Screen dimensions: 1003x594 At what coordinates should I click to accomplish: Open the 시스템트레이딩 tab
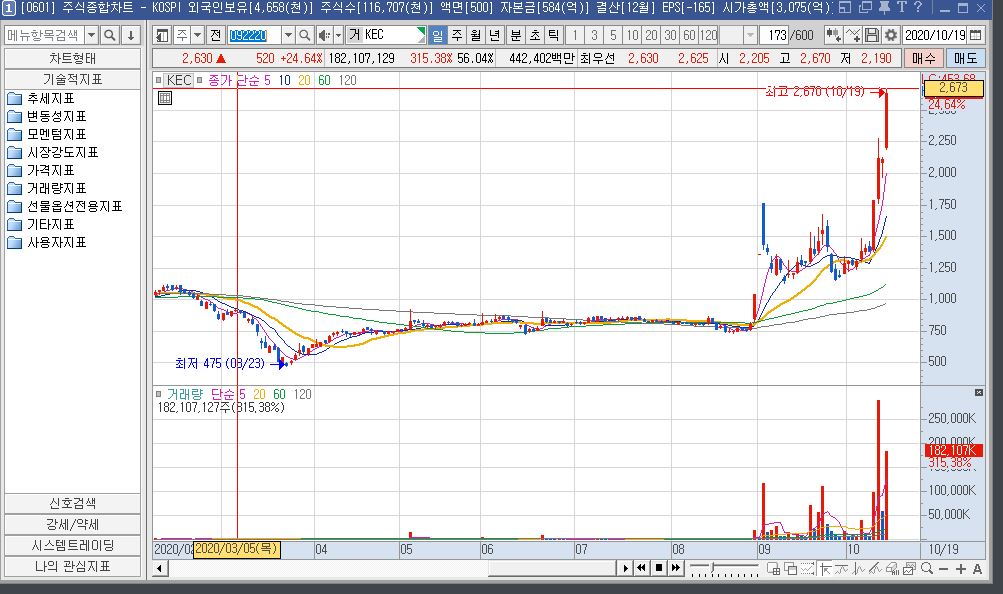click(x=72, y=545)
